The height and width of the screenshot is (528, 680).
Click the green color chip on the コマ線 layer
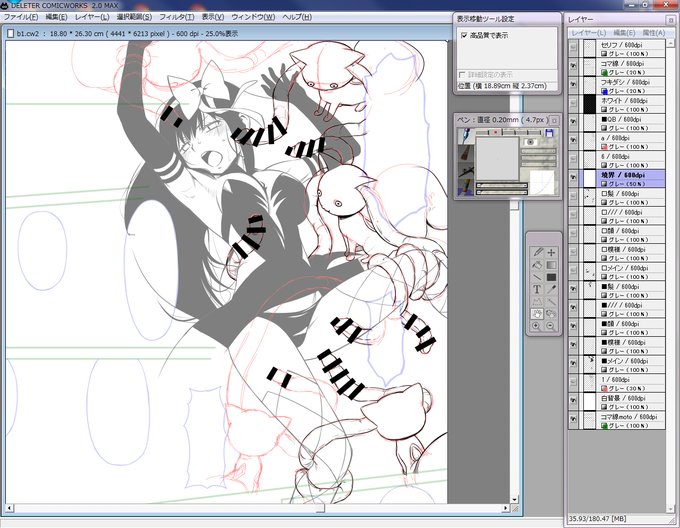(605, 73)
